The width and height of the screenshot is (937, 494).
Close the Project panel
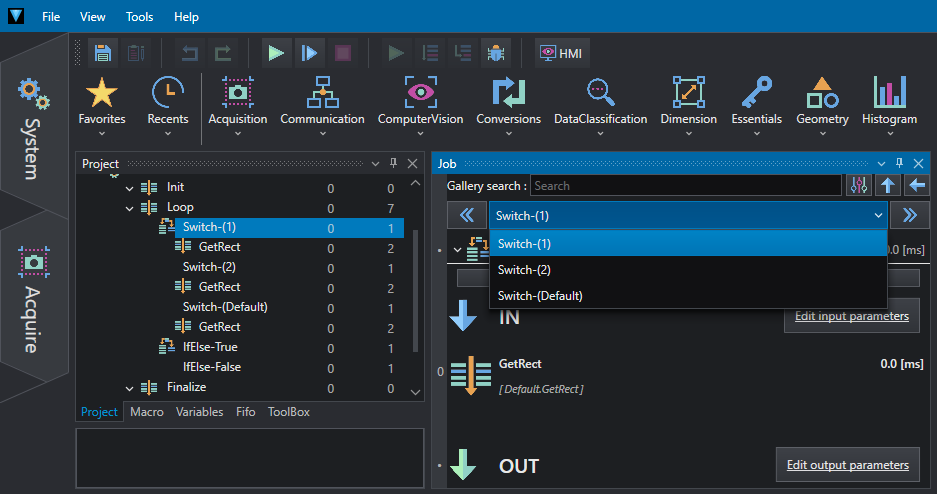click(412, 164)
